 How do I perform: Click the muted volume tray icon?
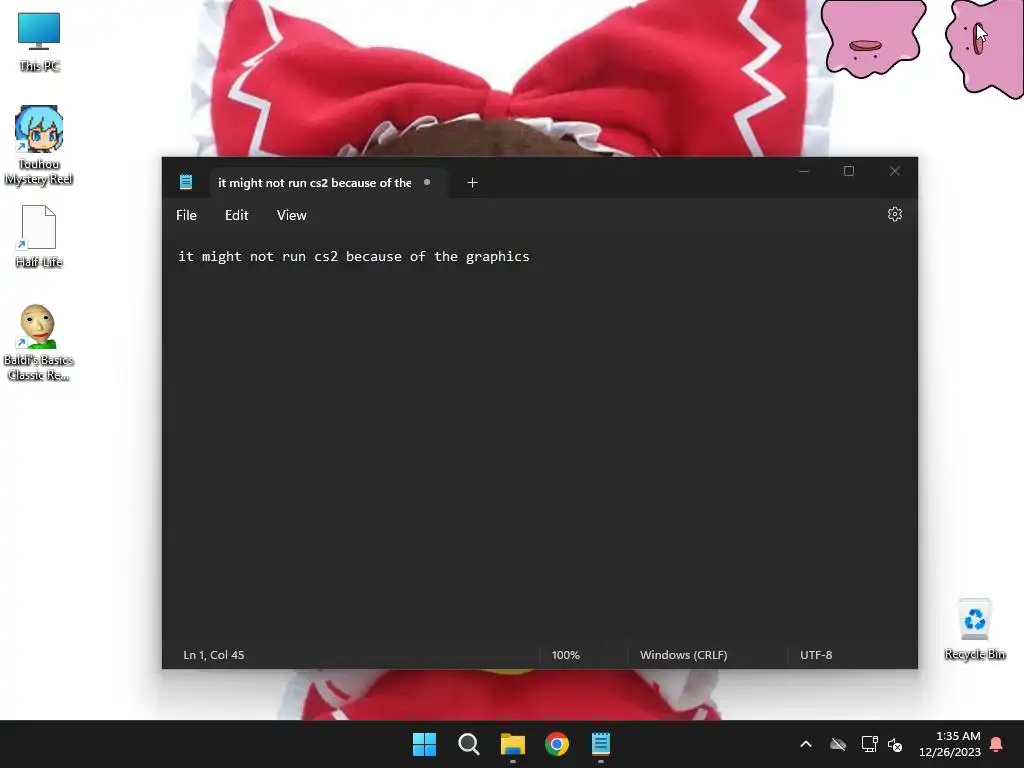coord(895,744)
